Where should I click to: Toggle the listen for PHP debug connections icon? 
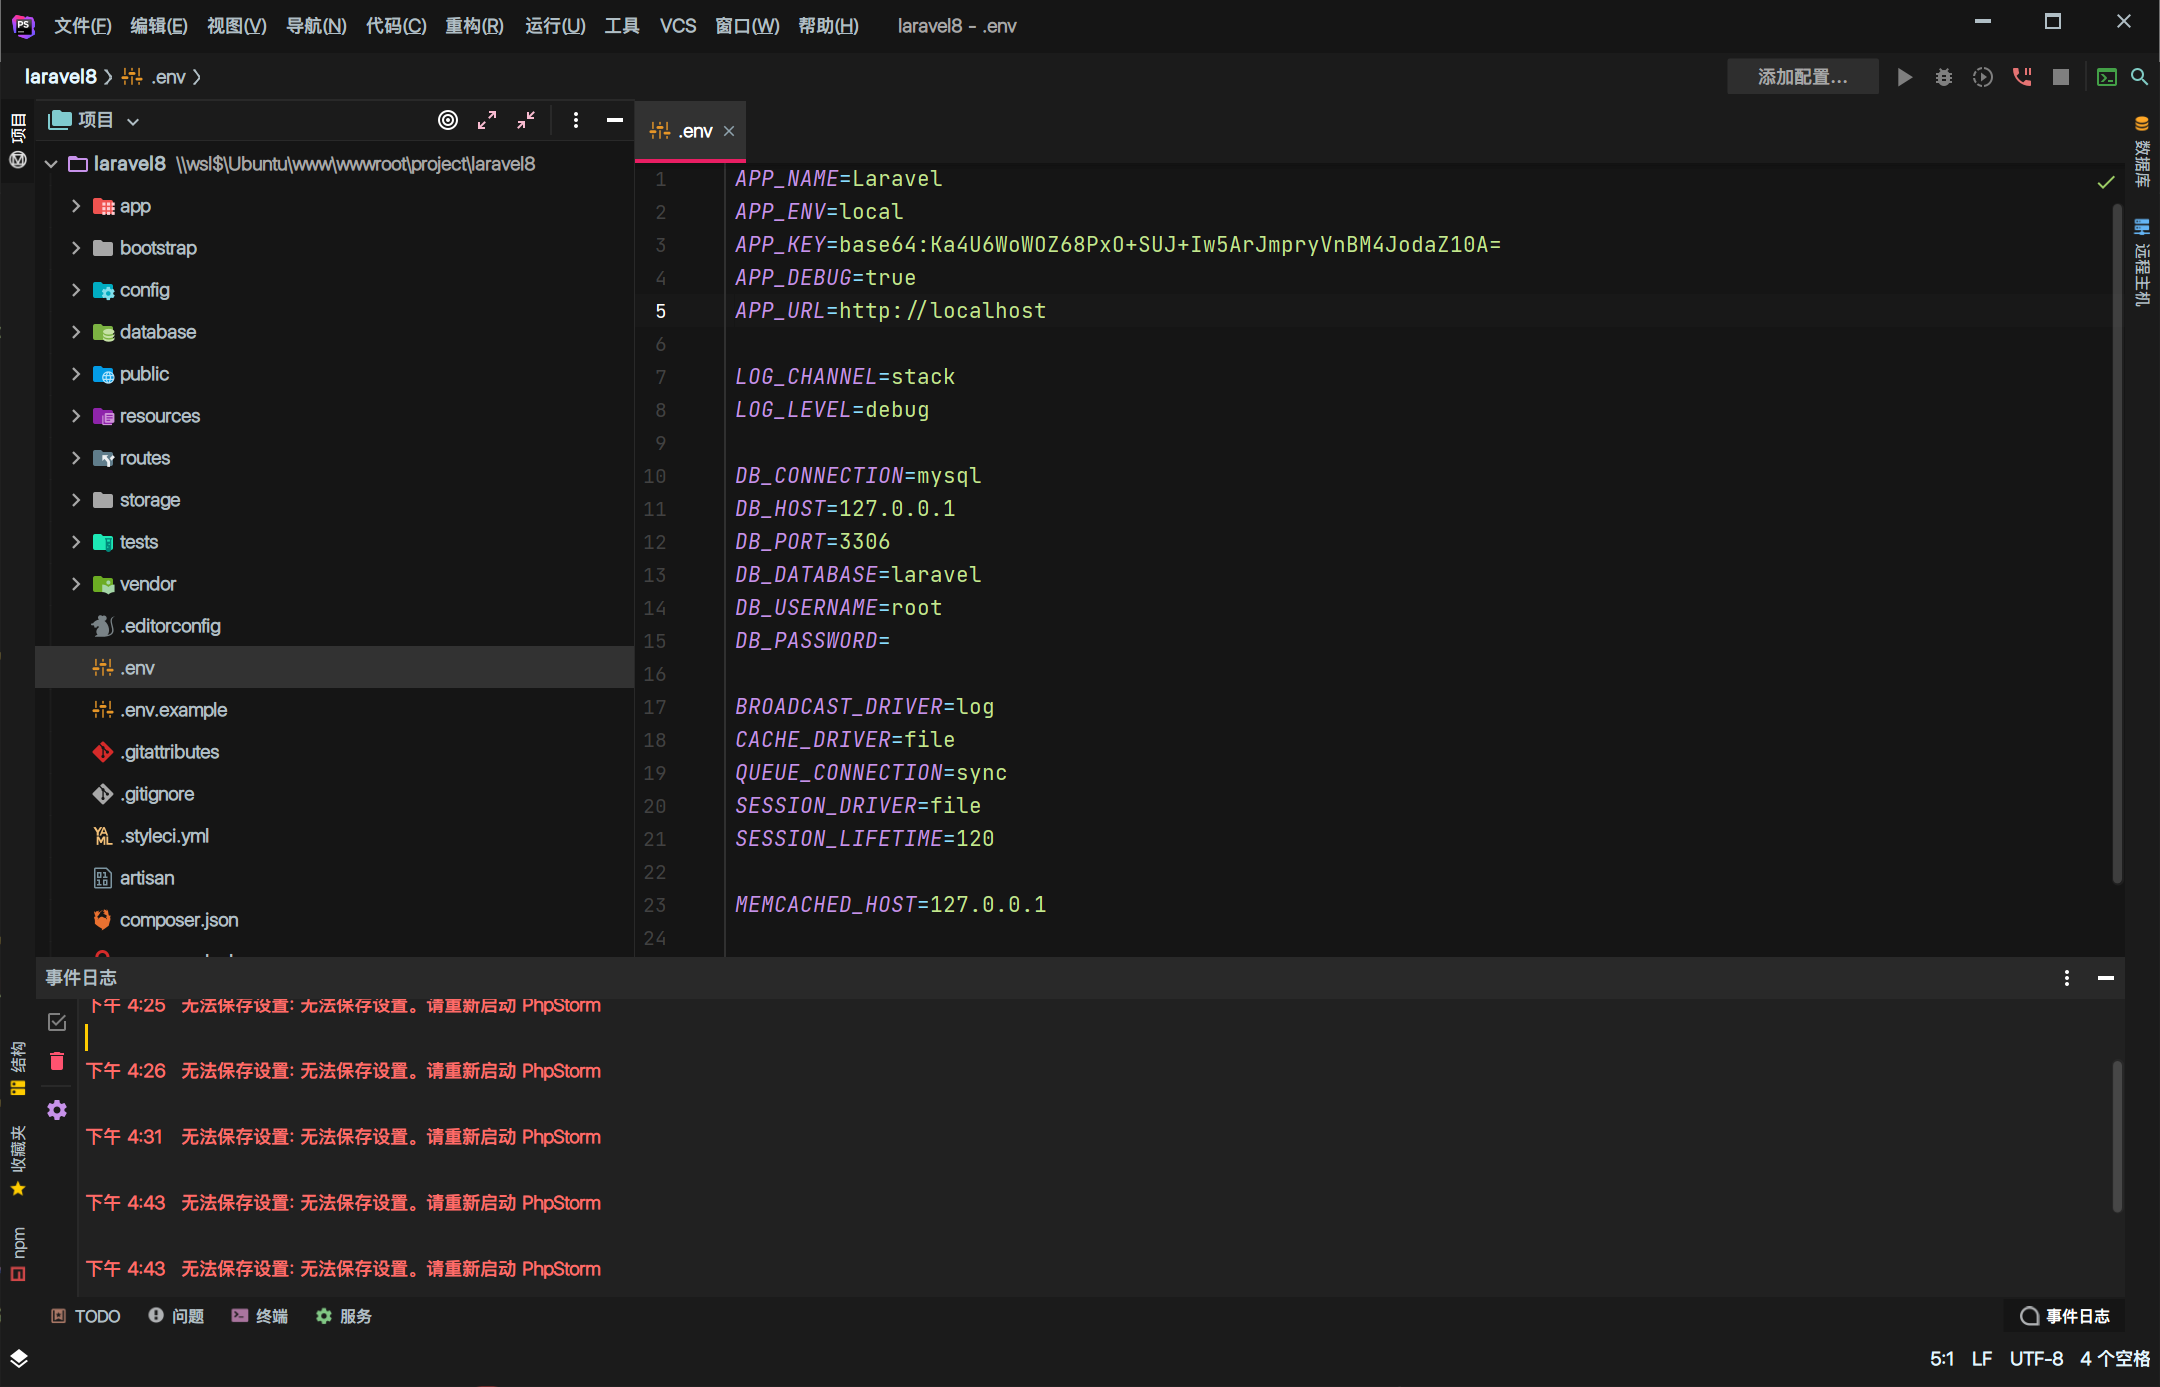[x=2022, y=77]
